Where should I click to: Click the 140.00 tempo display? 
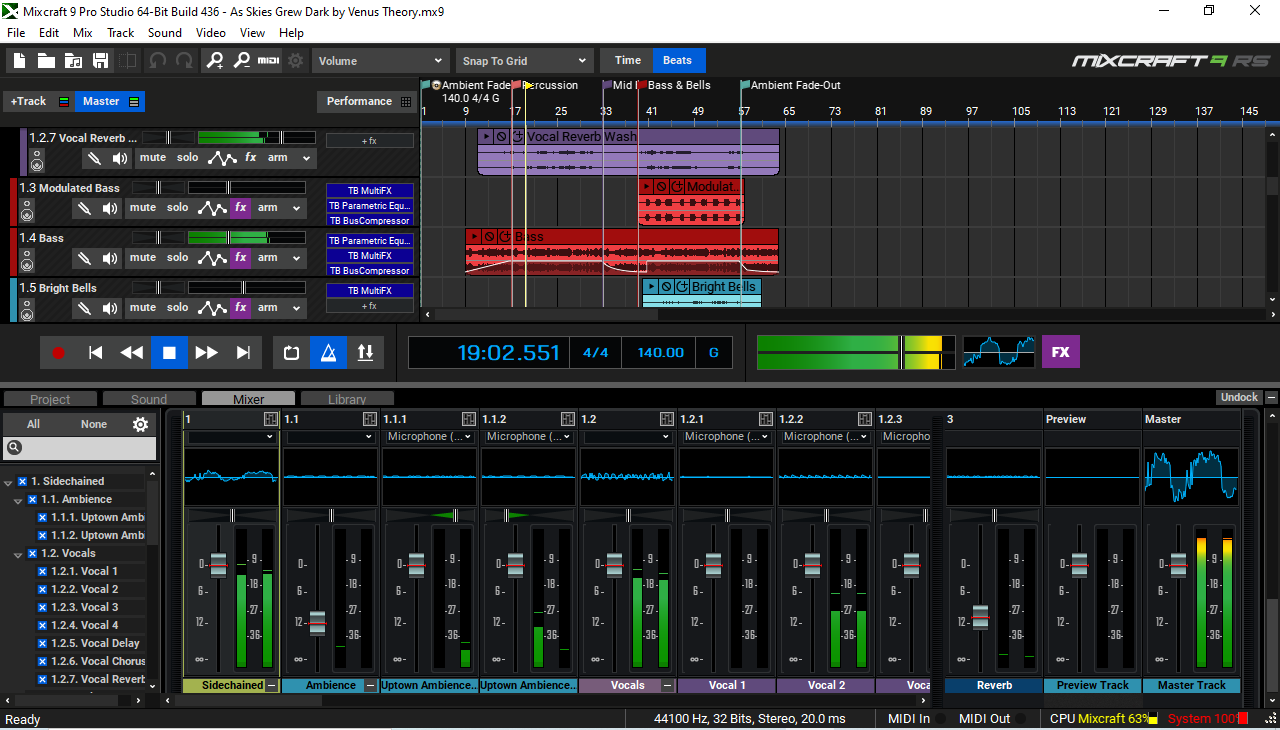coord(660,352)
